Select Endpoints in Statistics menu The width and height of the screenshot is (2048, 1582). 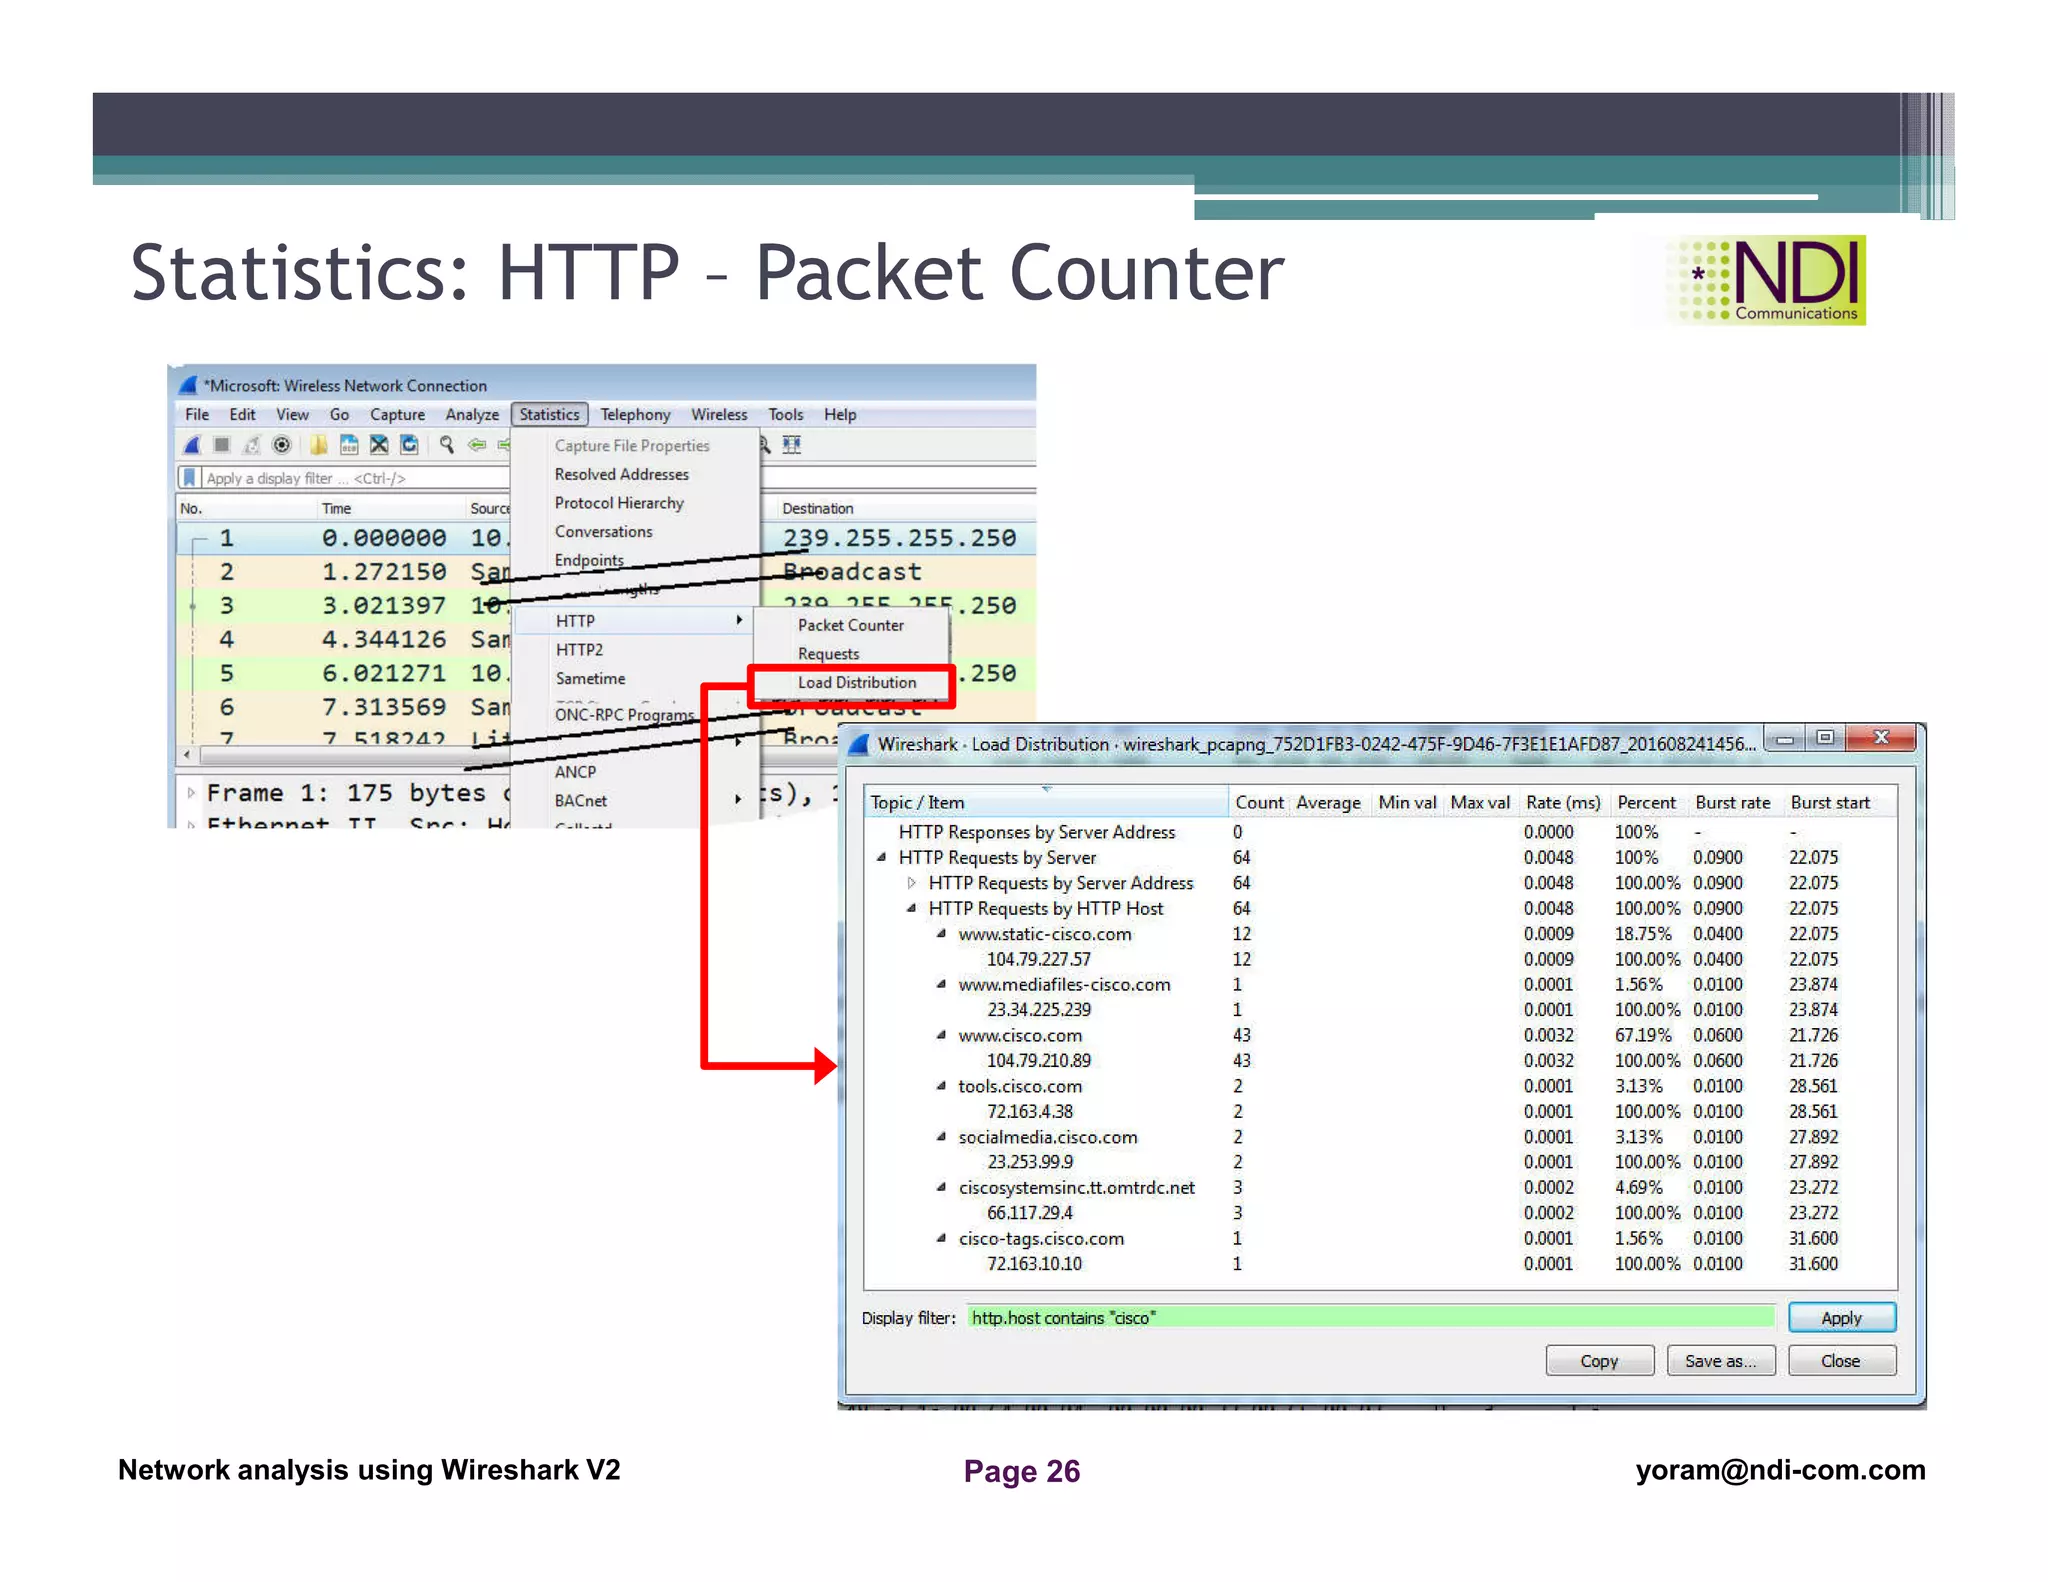589,560
